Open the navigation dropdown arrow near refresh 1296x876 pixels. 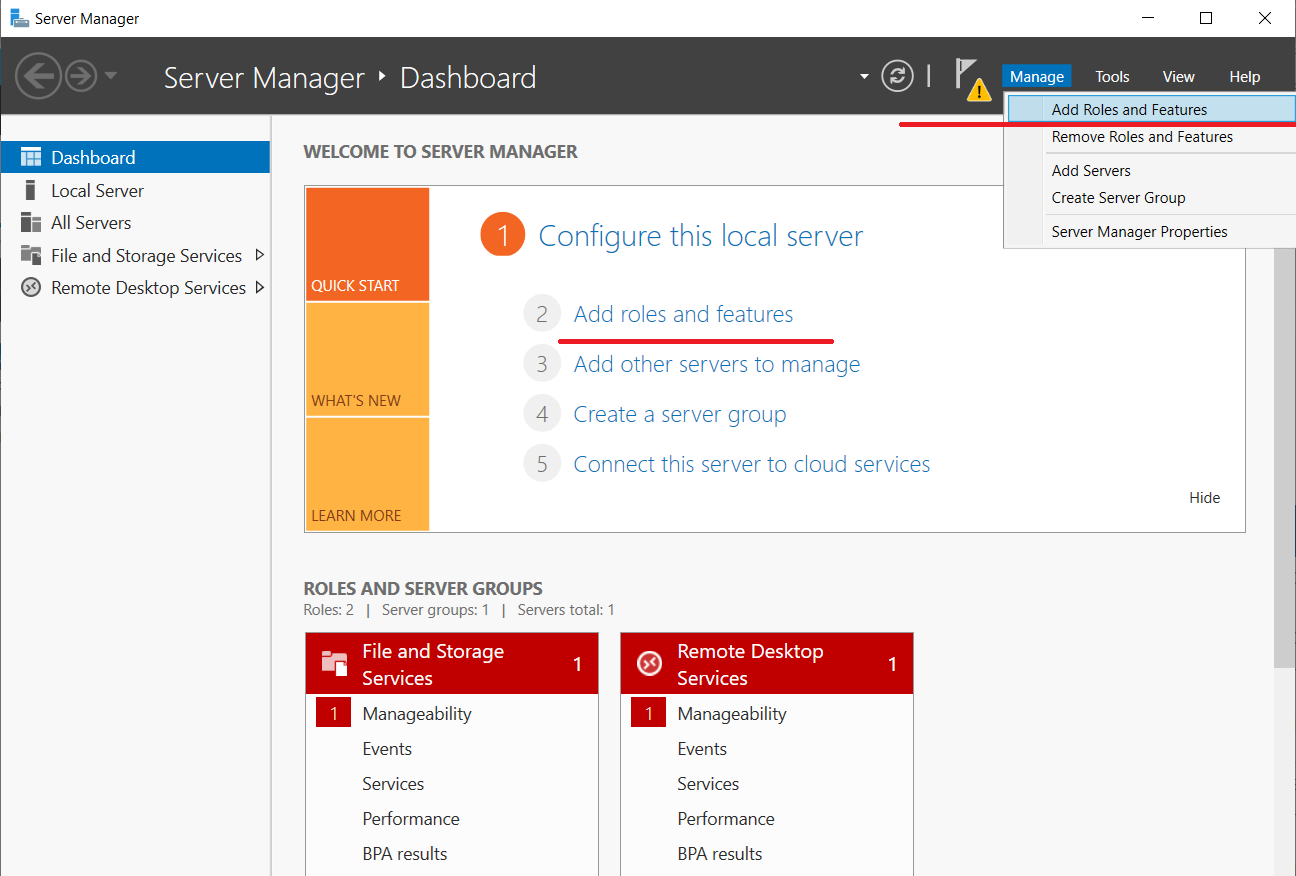pos(862,75)
